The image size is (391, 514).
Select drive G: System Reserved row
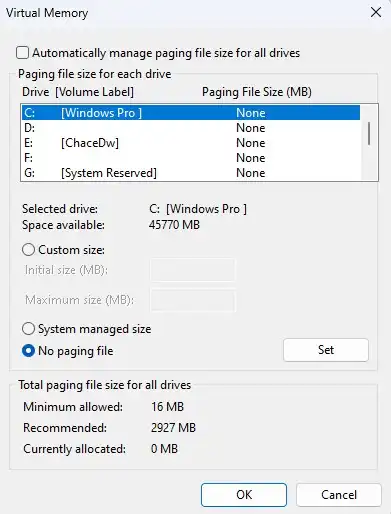[x=191, y=173]
